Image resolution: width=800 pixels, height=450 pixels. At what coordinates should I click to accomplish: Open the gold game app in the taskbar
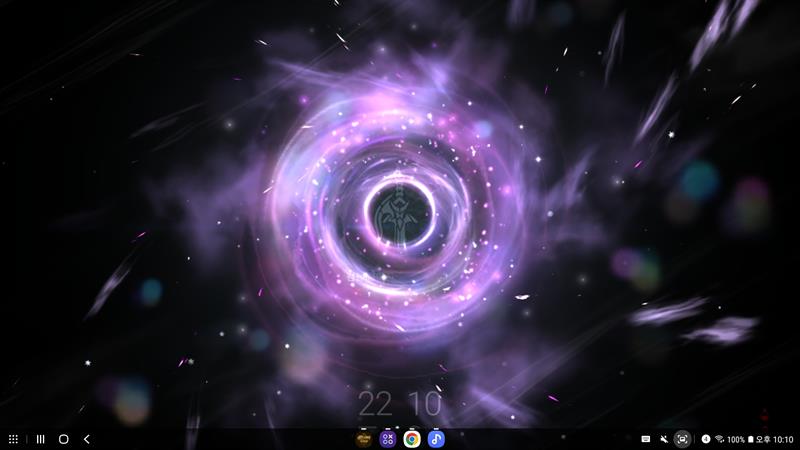(364, 439)
